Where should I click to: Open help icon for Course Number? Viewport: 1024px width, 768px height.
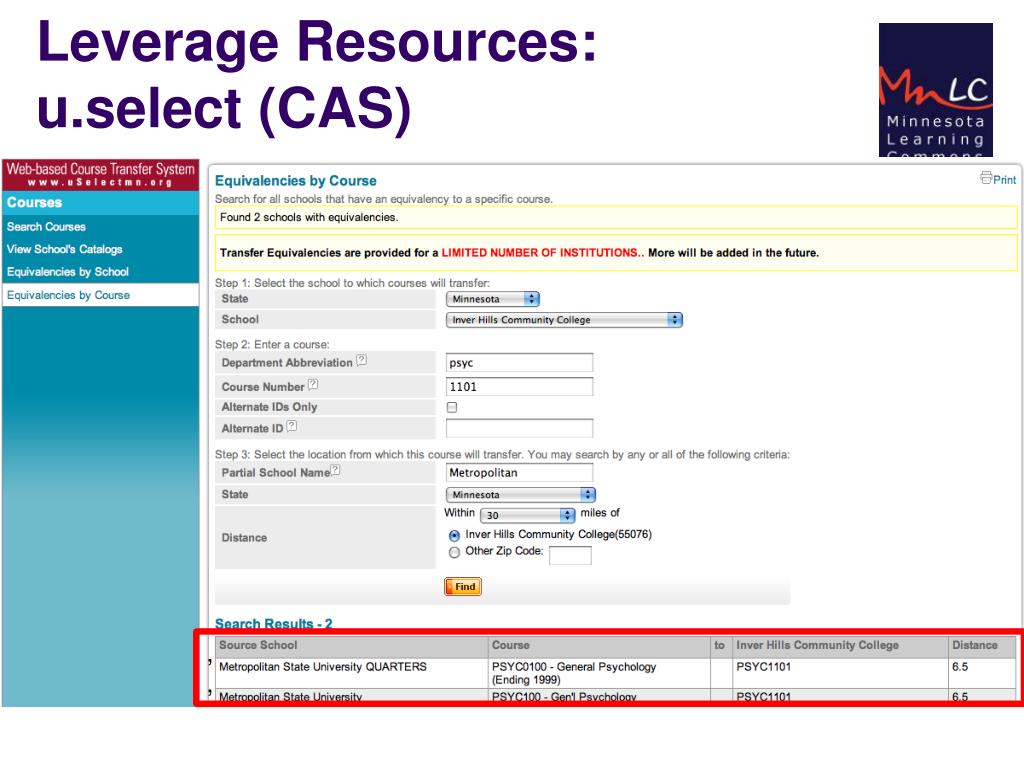[x=313, y=384]
